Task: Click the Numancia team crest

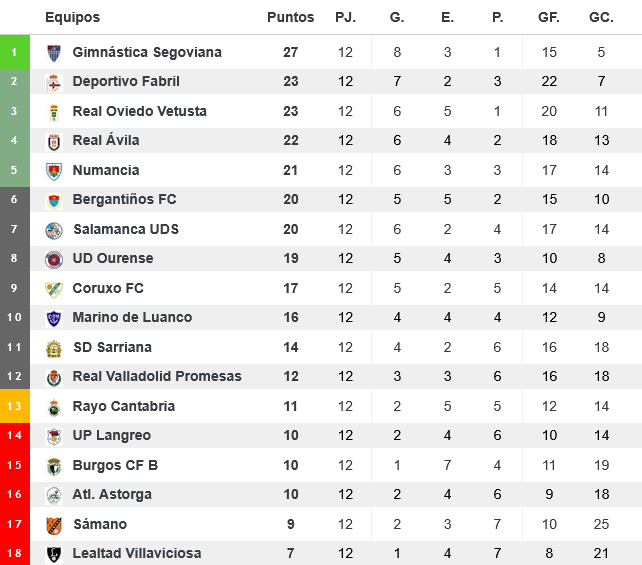Action: tap(54, 171)
